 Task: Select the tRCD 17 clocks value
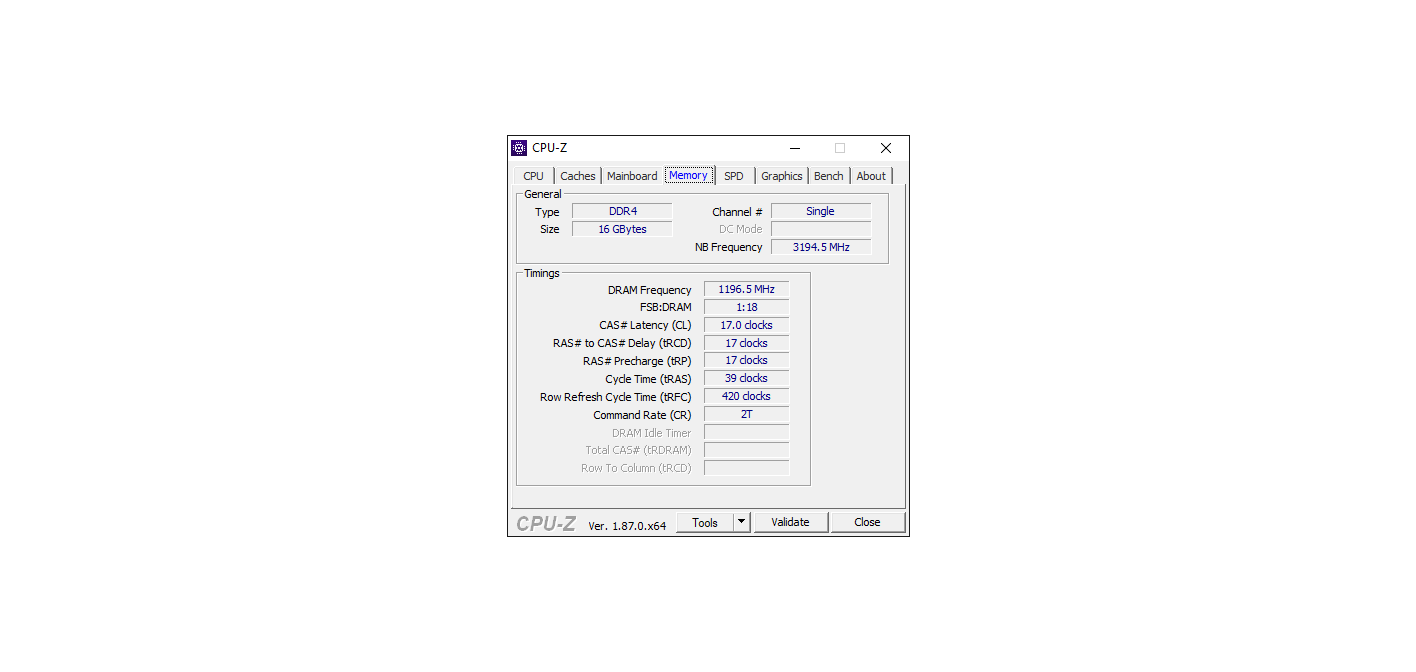coord(747,343)
